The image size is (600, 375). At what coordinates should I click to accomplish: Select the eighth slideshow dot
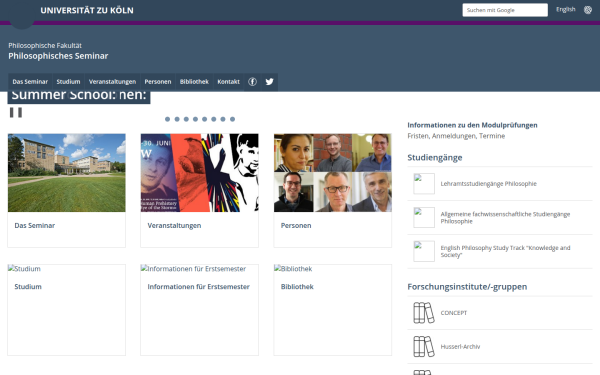pos(232,119)
